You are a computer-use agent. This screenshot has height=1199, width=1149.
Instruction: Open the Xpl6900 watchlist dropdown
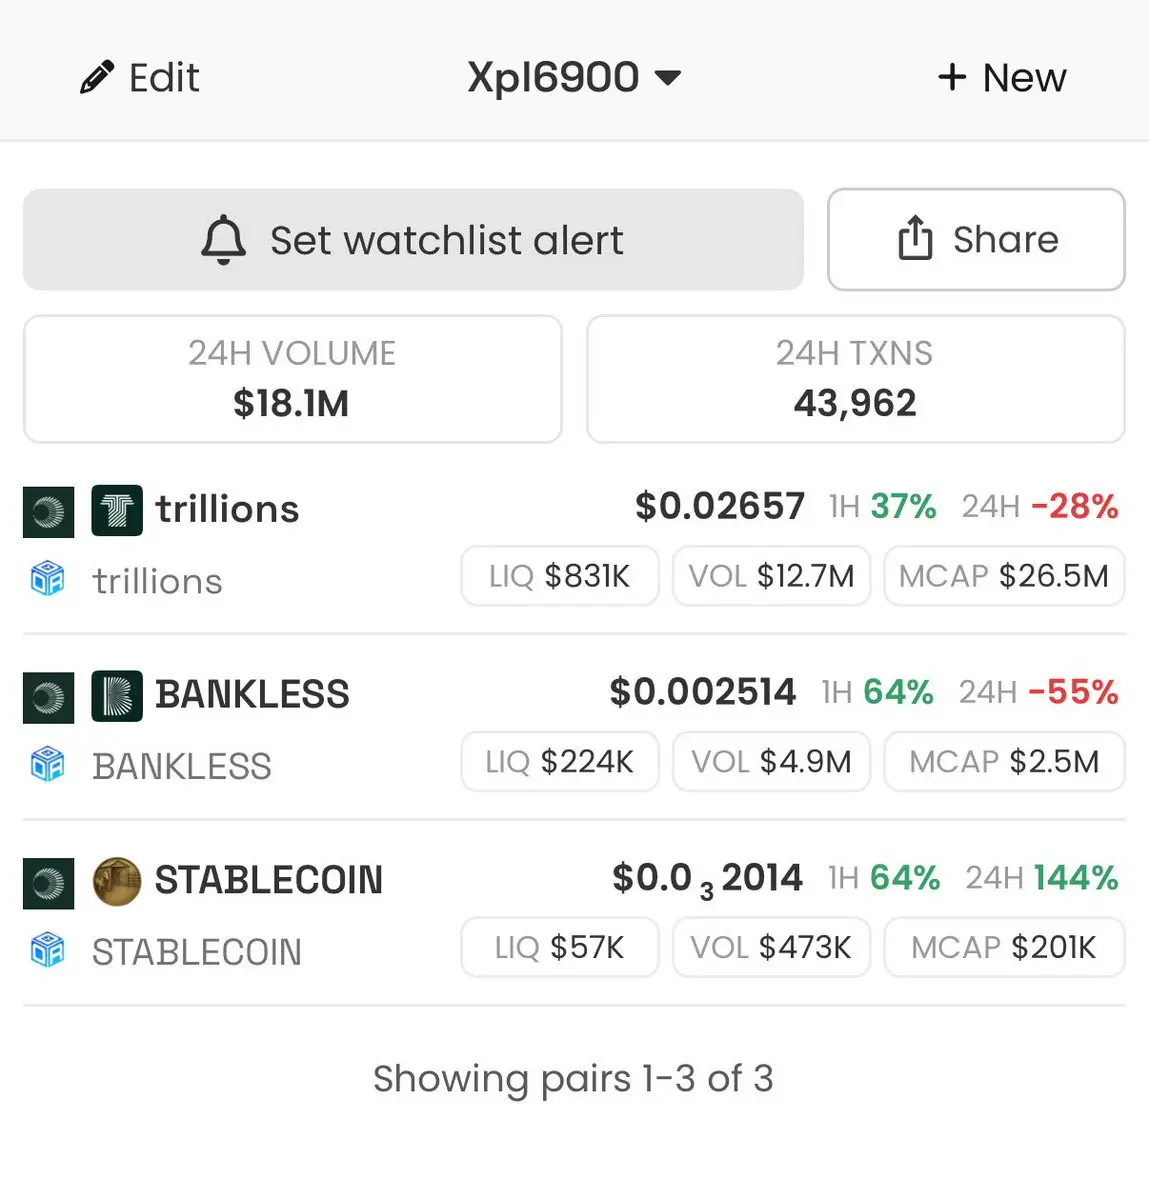coord(574,77)
